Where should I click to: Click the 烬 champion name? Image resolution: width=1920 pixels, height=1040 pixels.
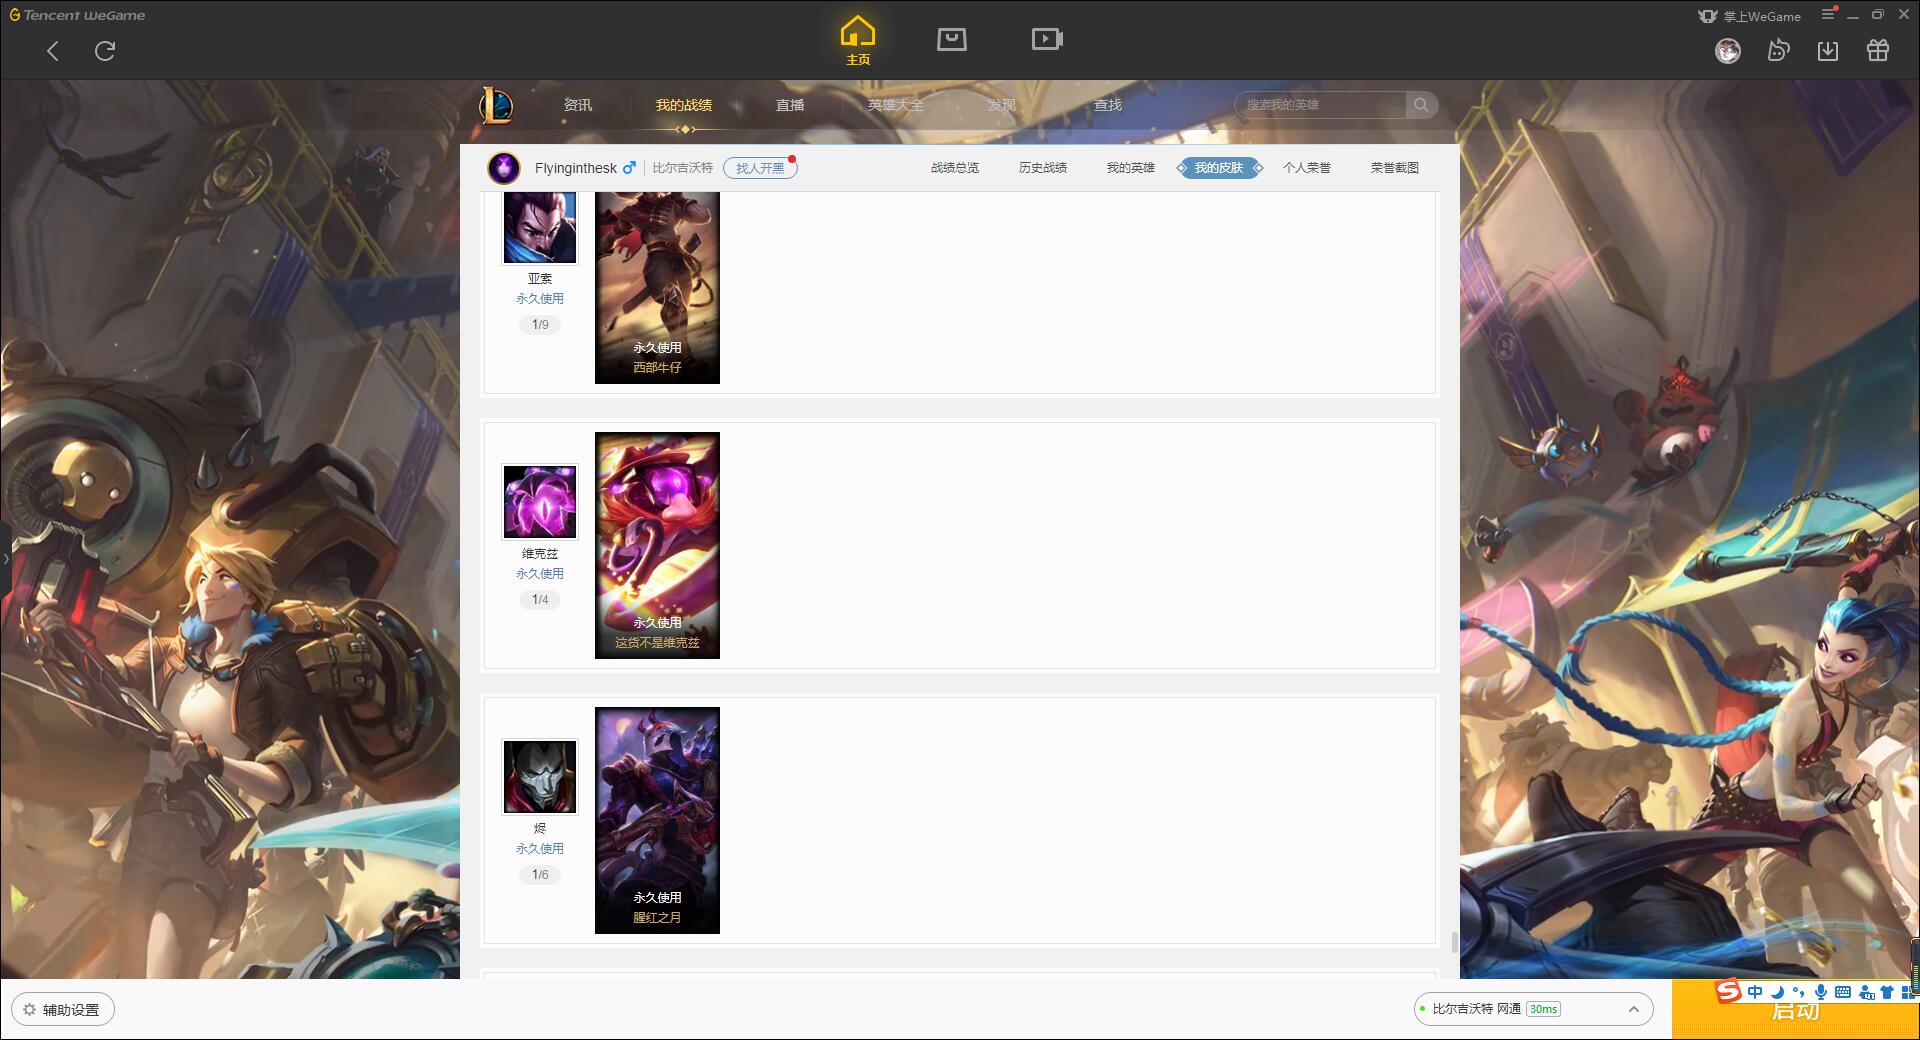(540, 829)
